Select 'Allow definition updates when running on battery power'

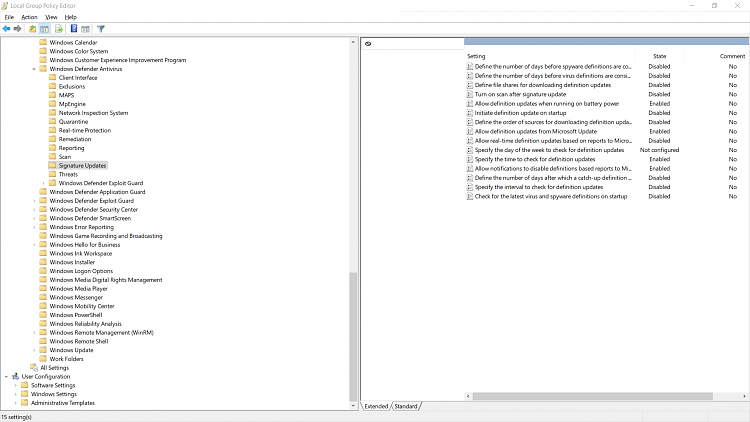547,103
